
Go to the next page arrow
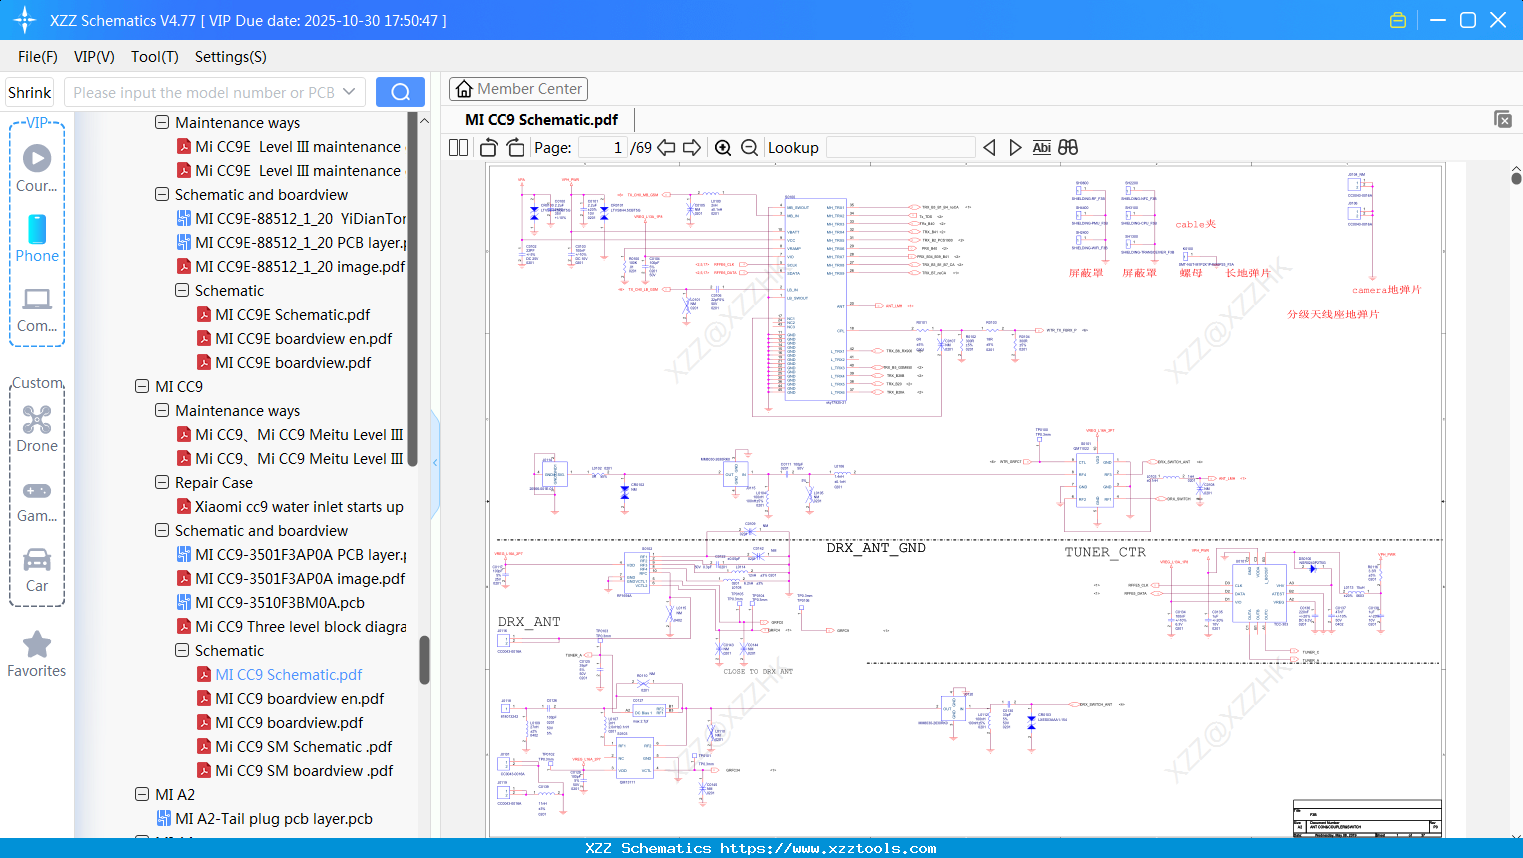[x=692, y=147]
